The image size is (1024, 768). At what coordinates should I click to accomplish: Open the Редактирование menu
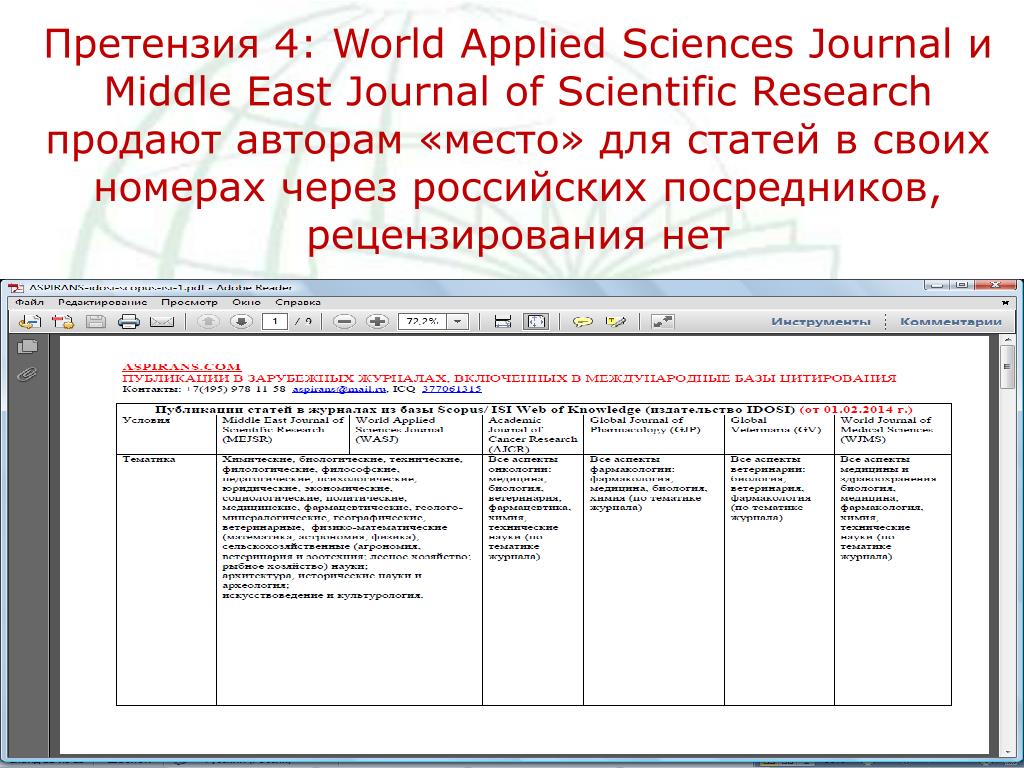click(x=103, y=302)
